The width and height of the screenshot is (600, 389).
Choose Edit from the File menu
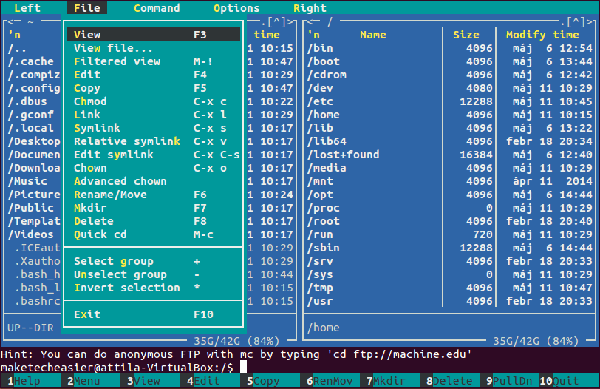tap(153, 74)
